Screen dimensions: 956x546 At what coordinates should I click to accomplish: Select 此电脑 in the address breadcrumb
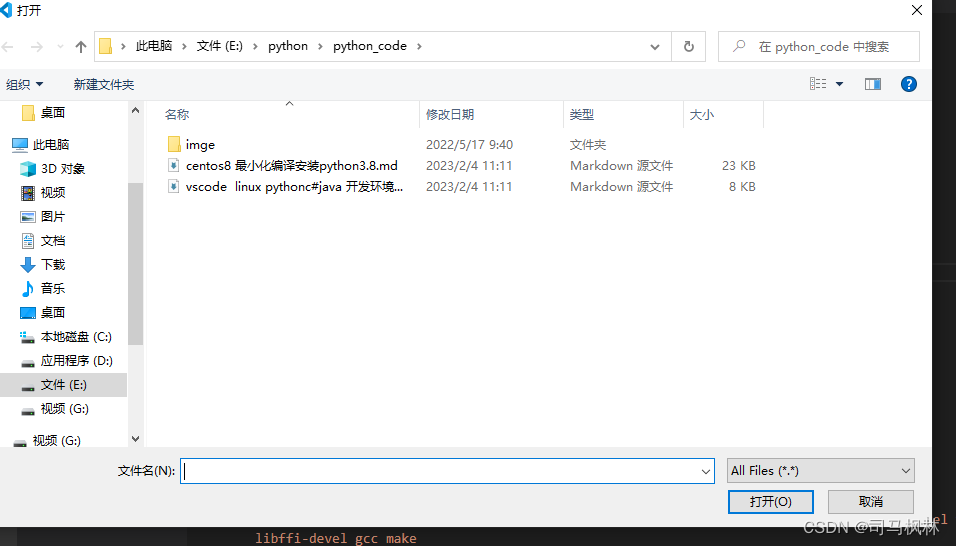click(154, 46)
